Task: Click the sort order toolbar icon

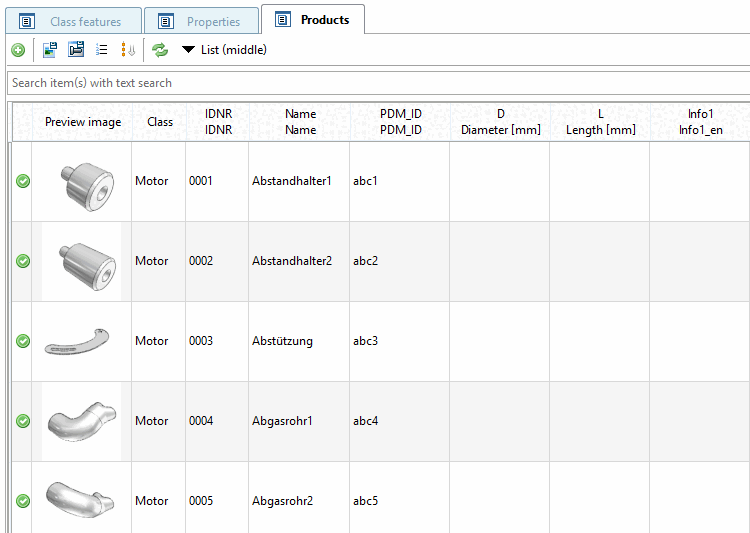Action: click(128, 49)
